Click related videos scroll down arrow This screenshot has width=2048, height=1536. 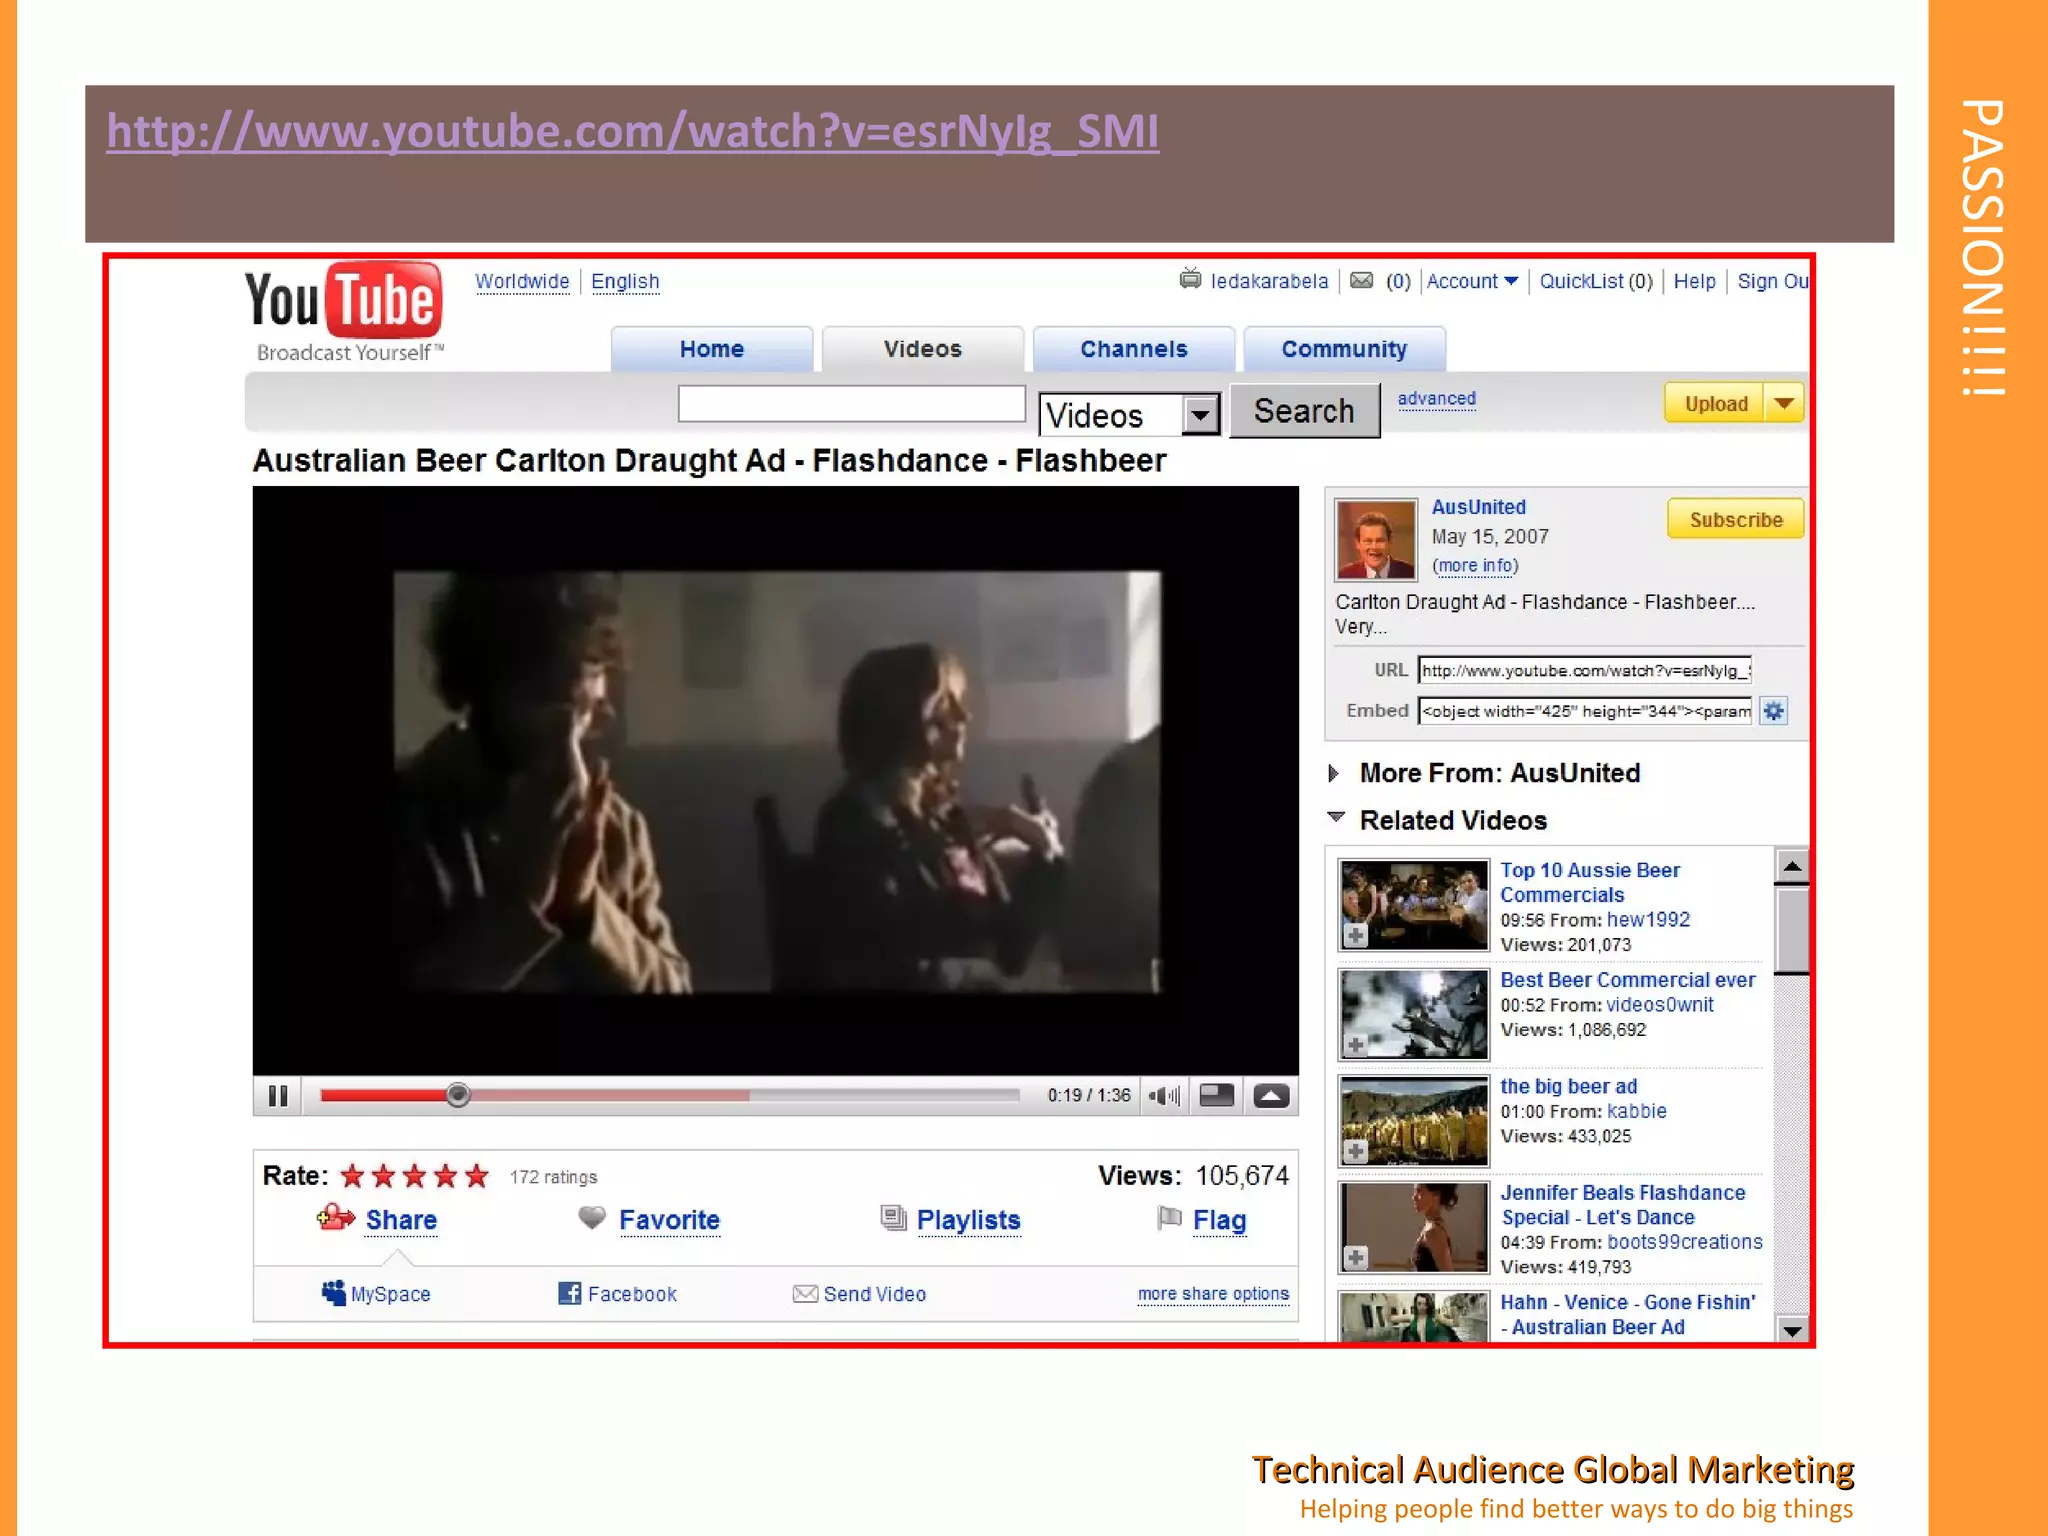[1792, 1329]
